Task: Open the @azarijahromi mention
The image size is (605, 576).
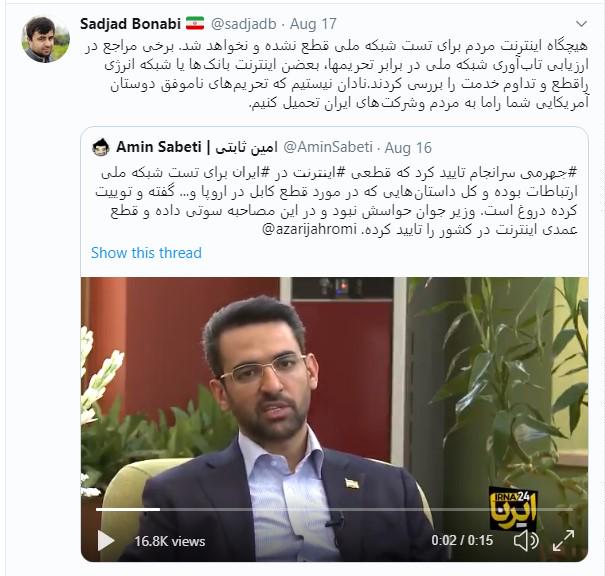Action: [309, 229]
